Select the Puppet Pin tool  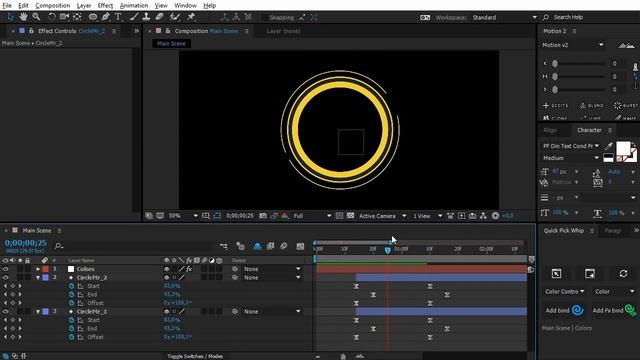(x=191, y=17)
